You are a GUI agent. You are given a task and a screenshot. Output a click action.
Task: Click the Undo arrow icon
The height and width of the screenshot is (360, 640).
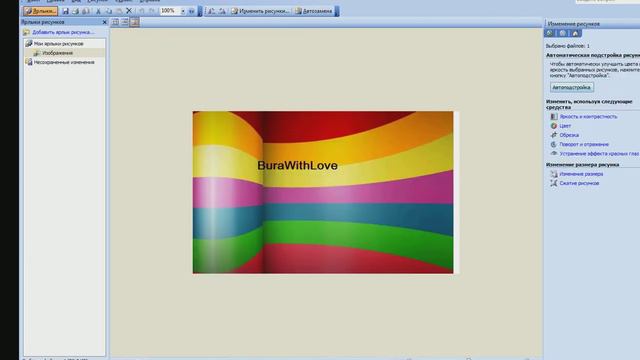coord(141,11)
